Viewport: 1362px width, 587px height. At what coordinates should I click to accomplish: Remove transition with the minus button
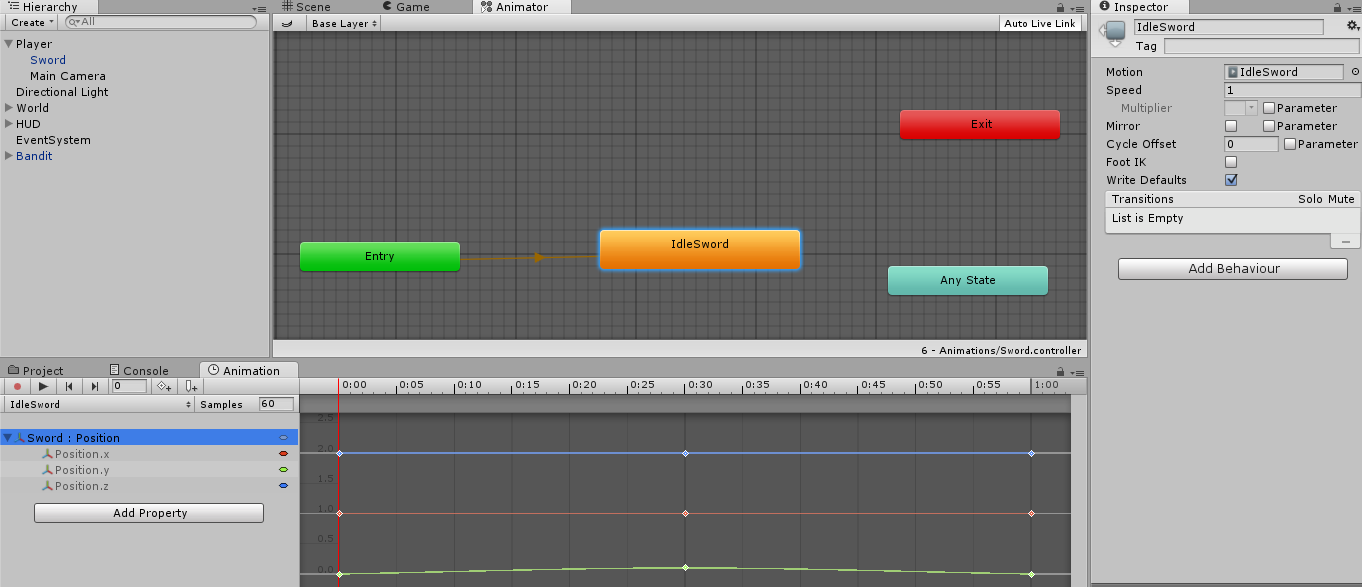tap(1346, 241)
